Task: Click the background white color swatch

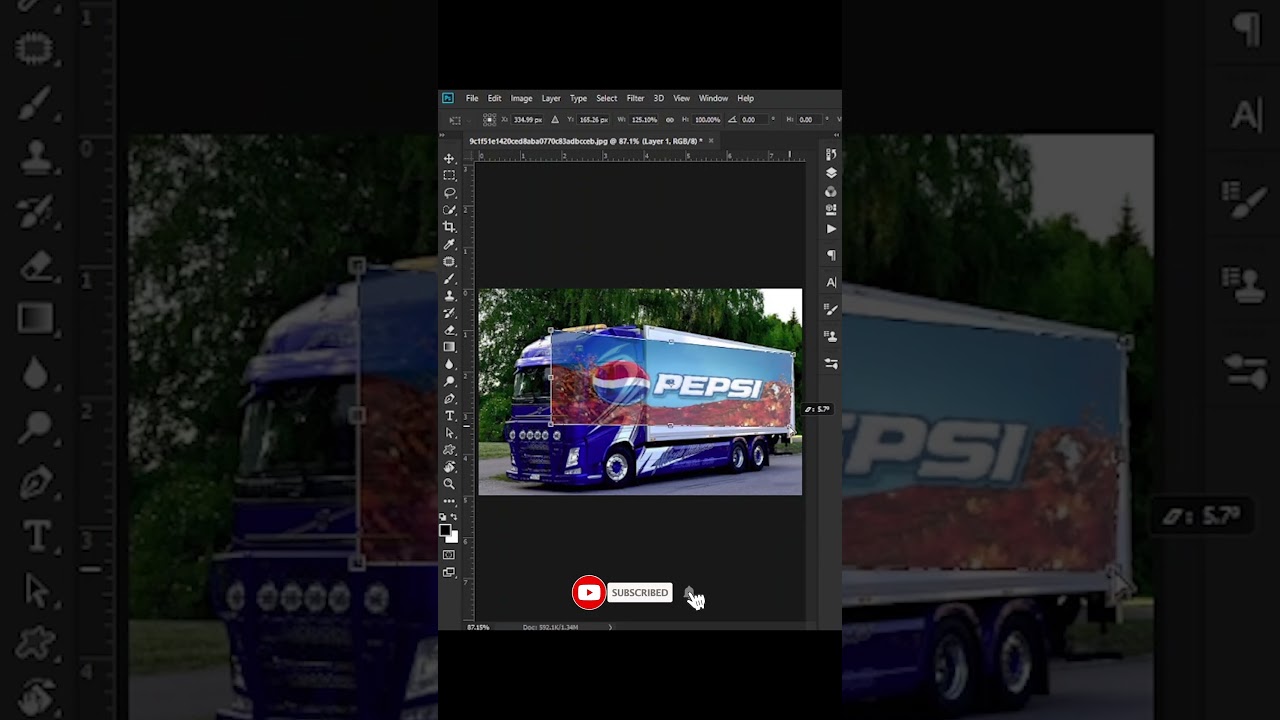Action: (x=453, y=537)
